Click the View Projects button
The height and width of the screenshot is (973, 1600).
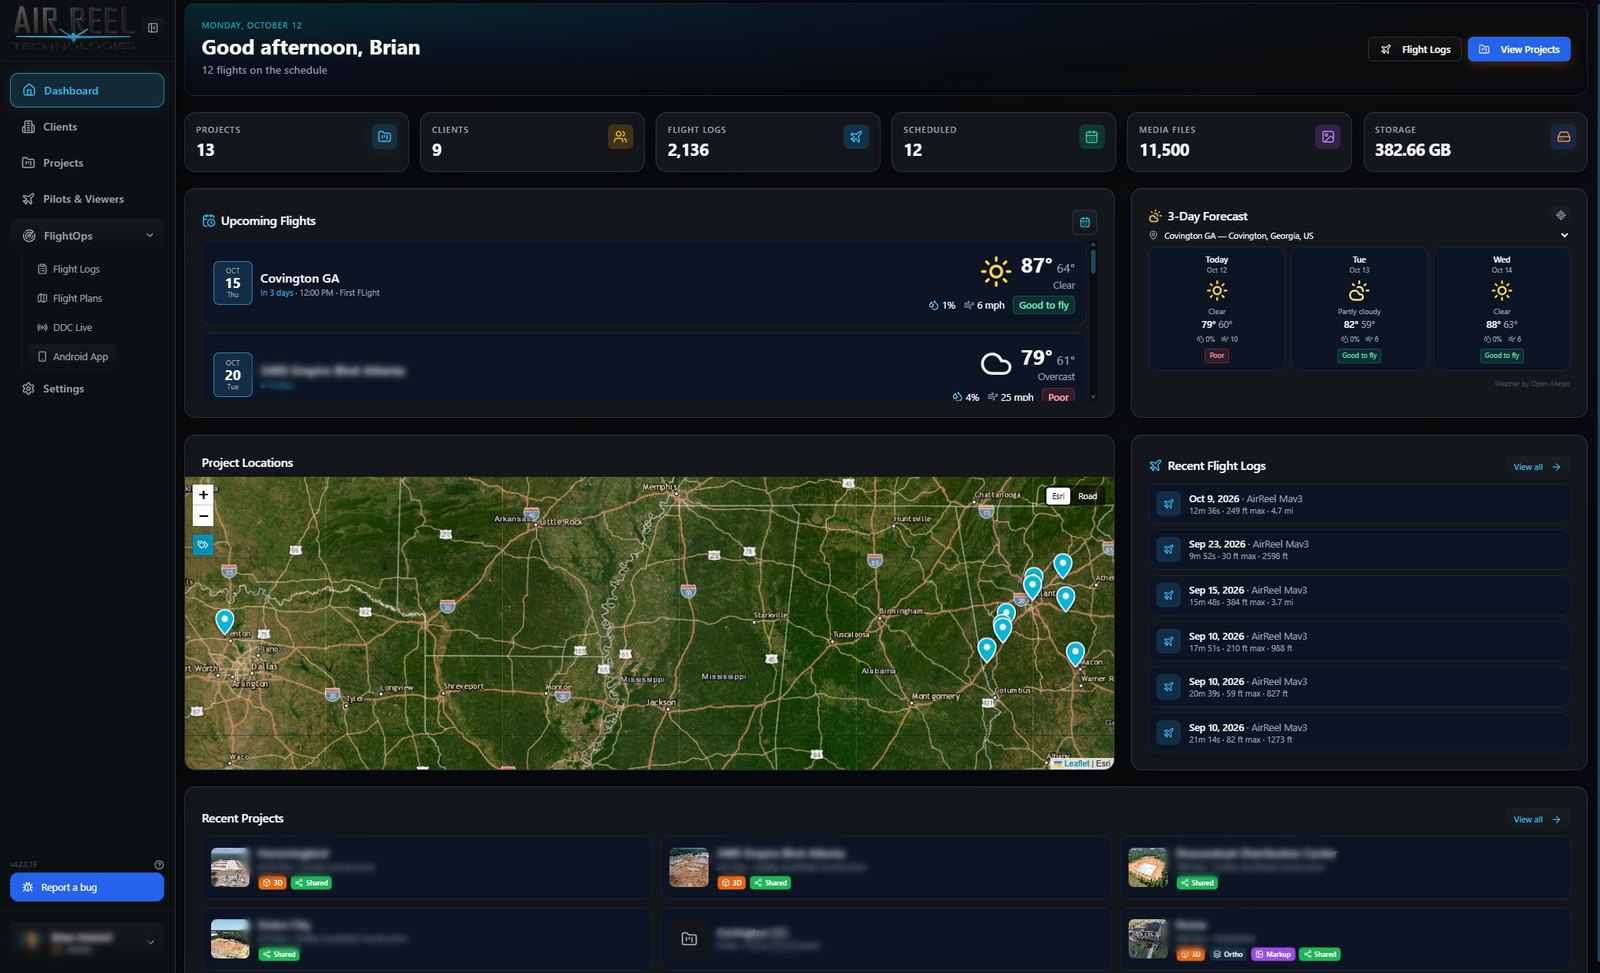[x=1519, y=49]
